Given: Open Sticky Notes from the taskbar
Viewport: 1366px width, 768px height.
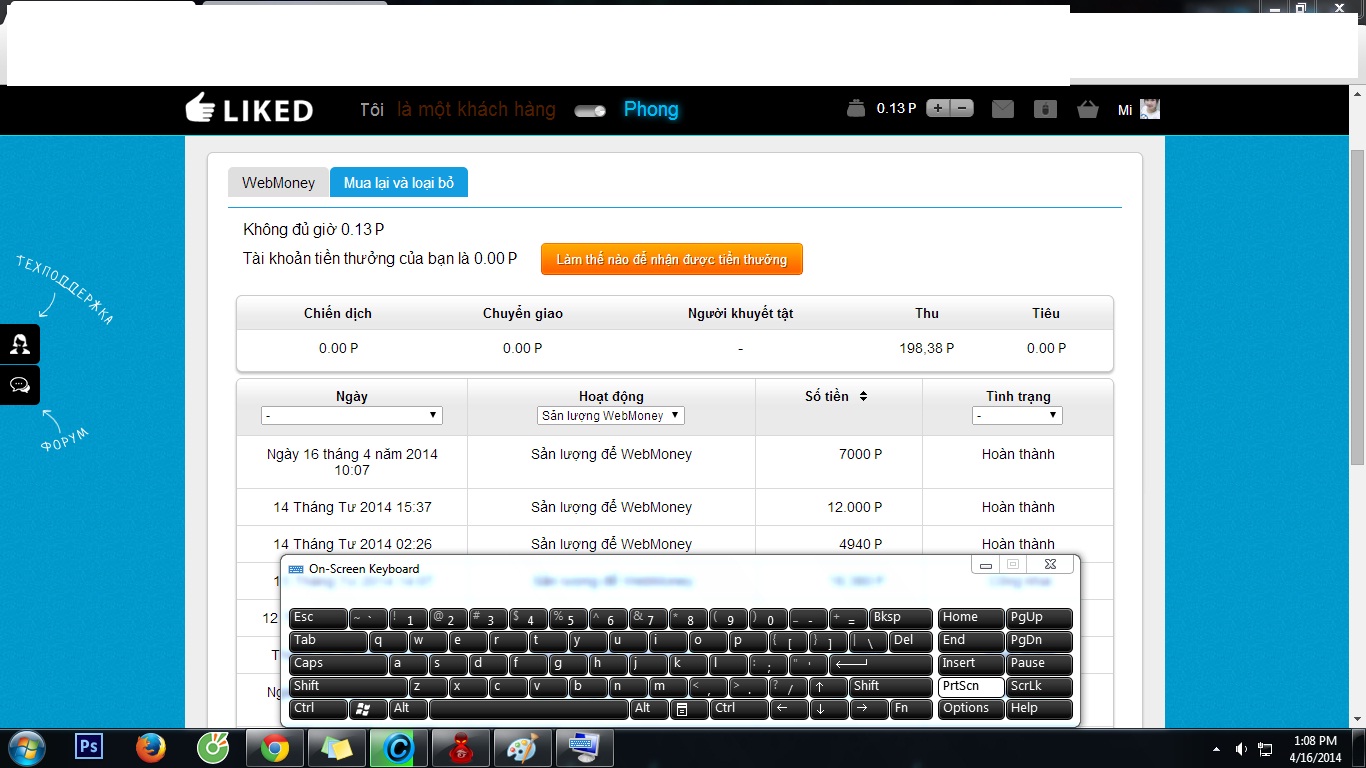Looking at the screenshot, I should coord(337,748).
